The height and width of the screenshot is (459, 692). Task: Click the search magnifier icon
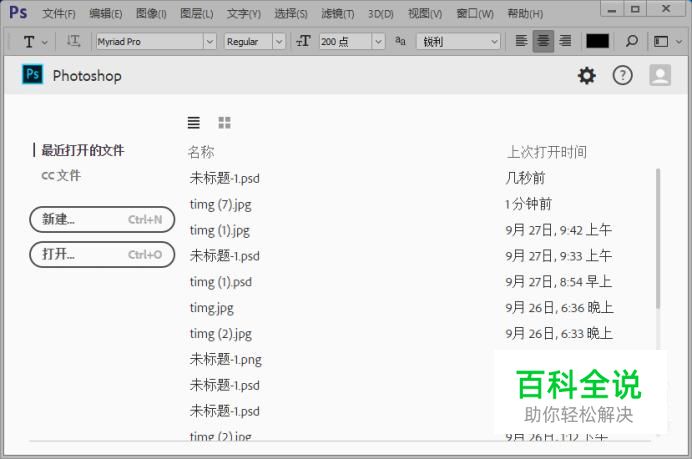632,41
